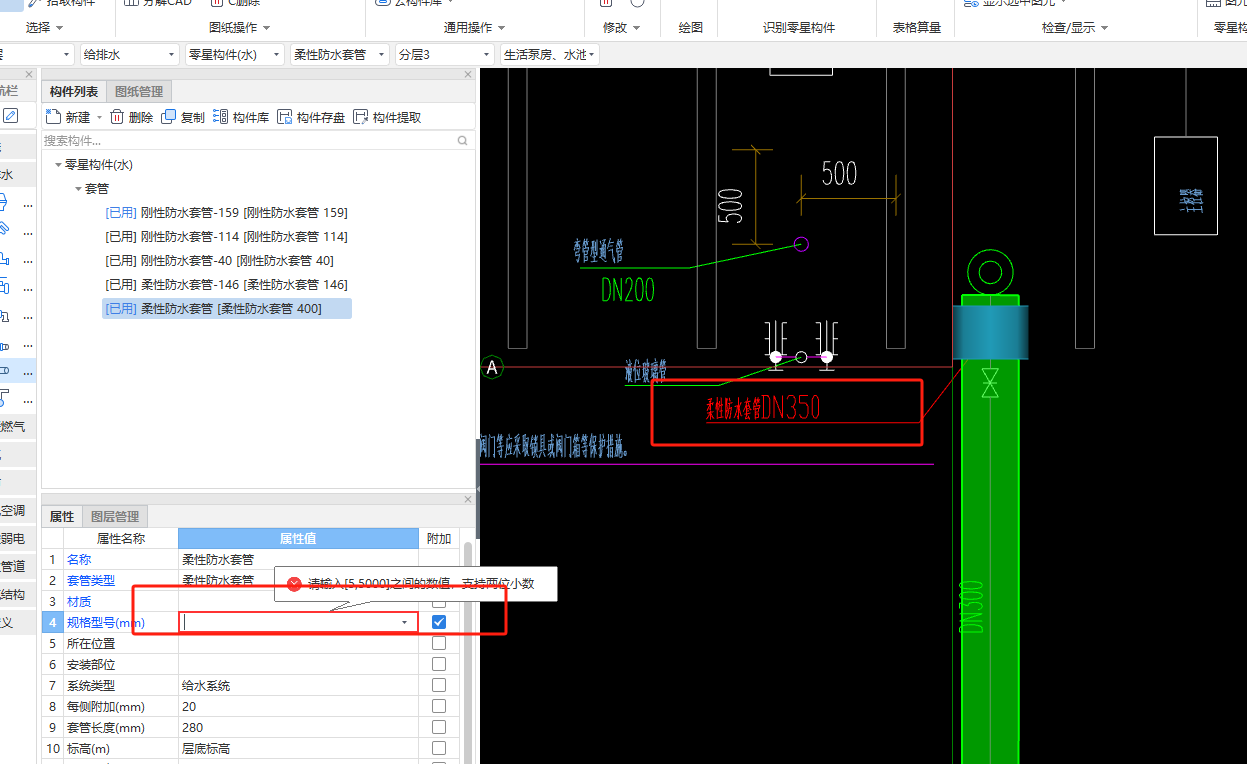Click the 删除 trash icon in component list
This screenshot has height=764, width=1247.
pyautogui.click(x=116, y=117)
